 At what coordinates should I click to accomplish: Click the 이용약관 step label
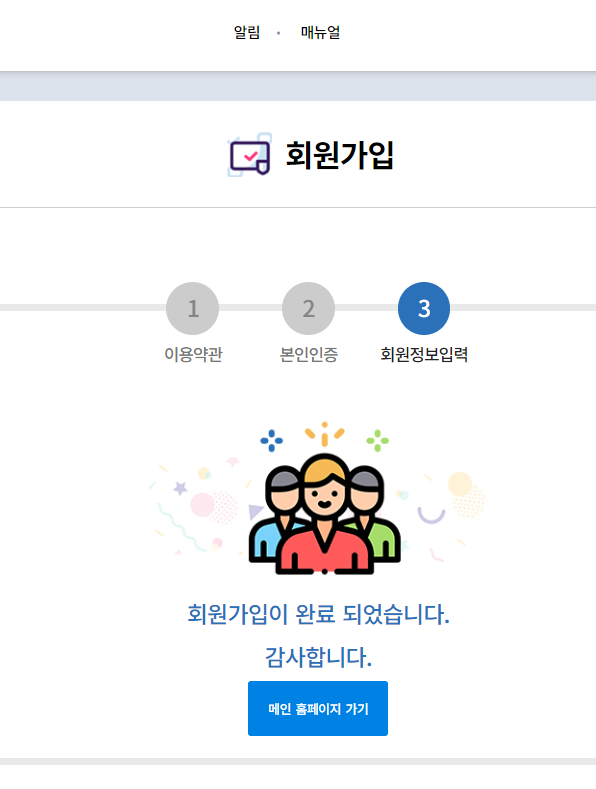(193, 354)
